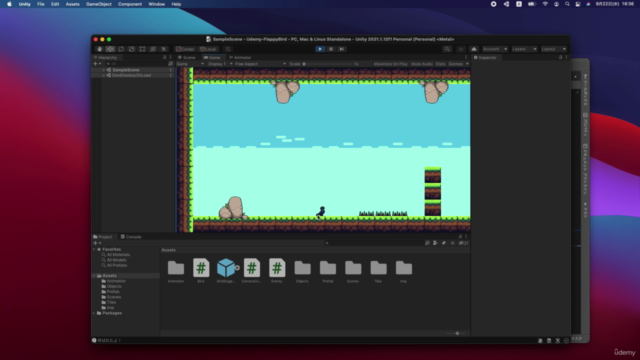Select the Enemy script asset
The height and width of the screenshot is (360, 640).
click(x=277, y=268)
